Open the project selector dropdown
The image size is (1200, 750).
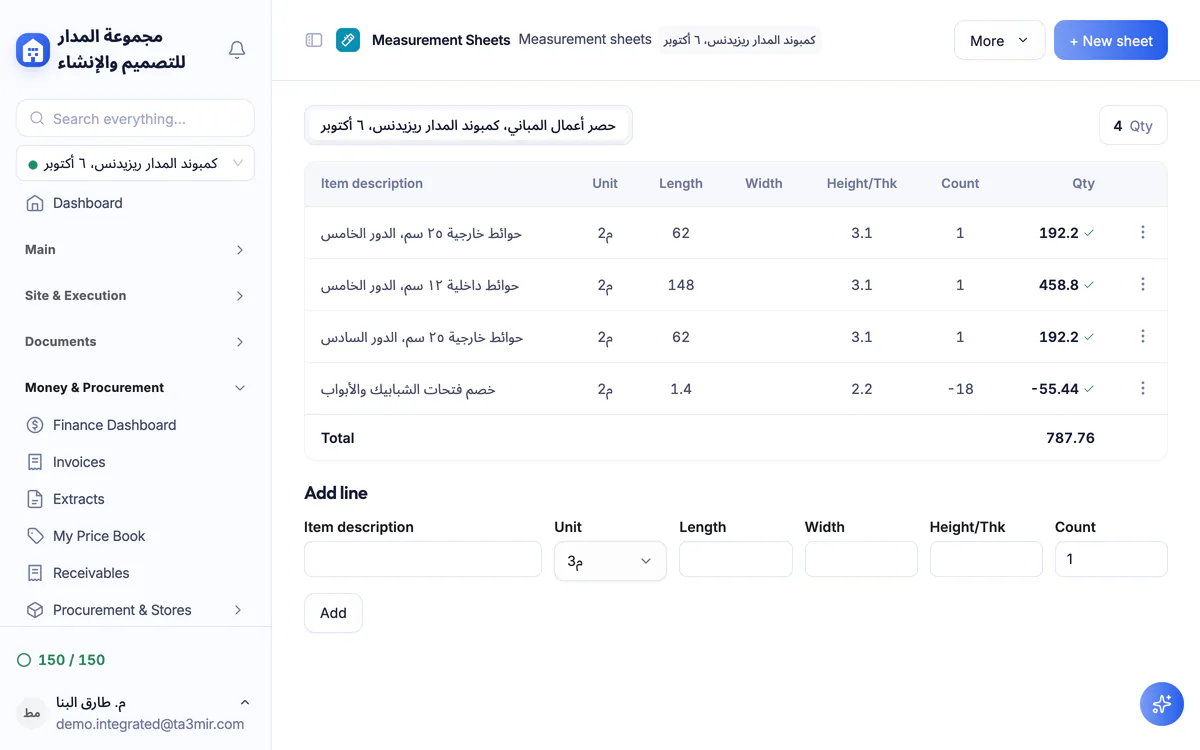pos(135,163)
